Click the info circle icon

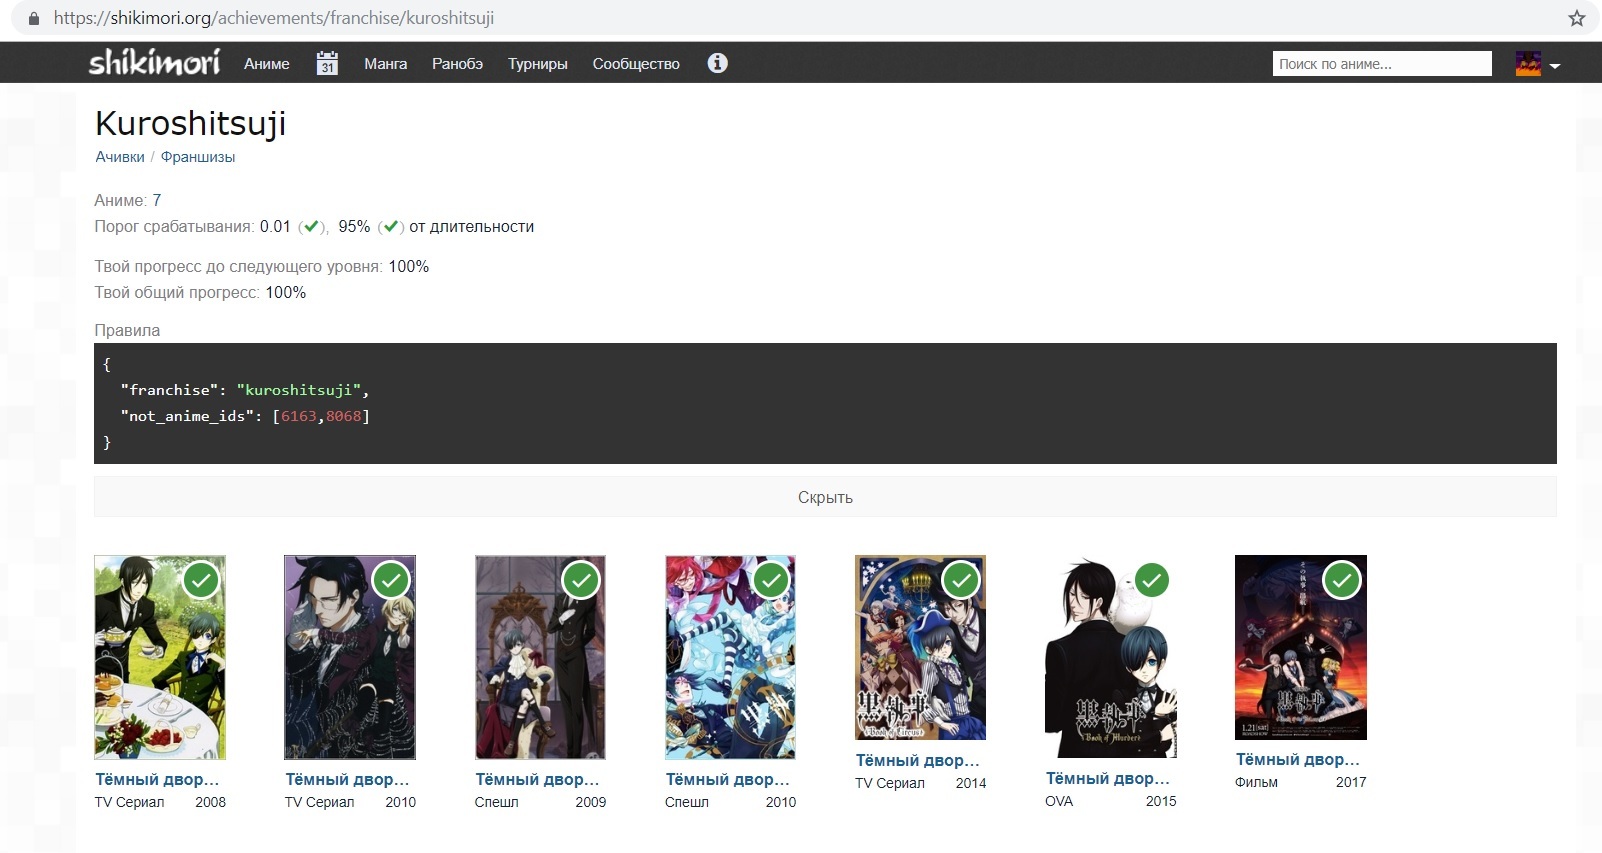(x=717, y=63)
